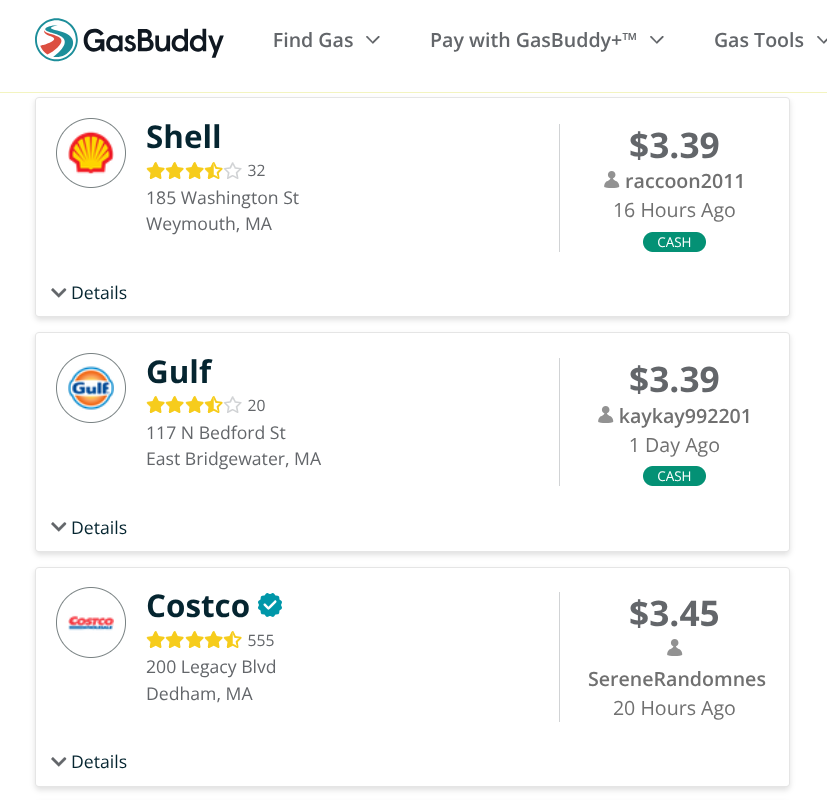Viewport: 827px width, 800px height.
Task: Expand Details for Costco station
Action: pos(89,762)
